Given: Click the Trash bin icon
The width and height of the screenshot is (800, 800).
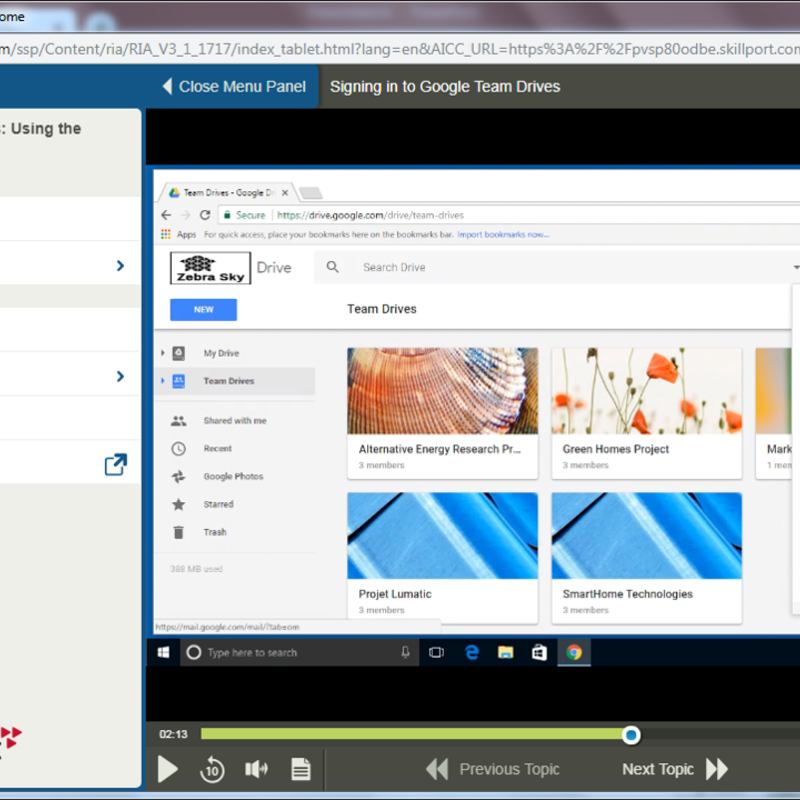Looking at the screenshot, I should [179, 532].
